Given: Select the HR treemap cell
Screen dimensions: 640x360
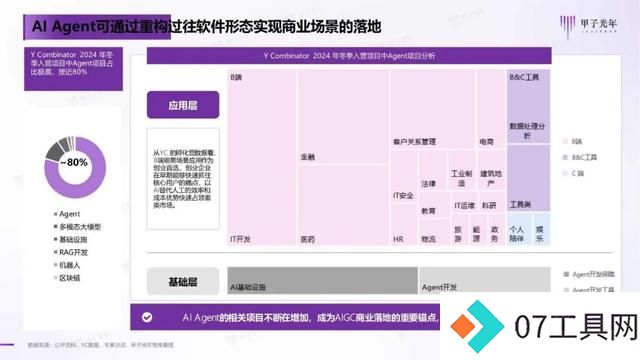Looking at the screenshot, I should pyautogui.click(x=404, y=225).
